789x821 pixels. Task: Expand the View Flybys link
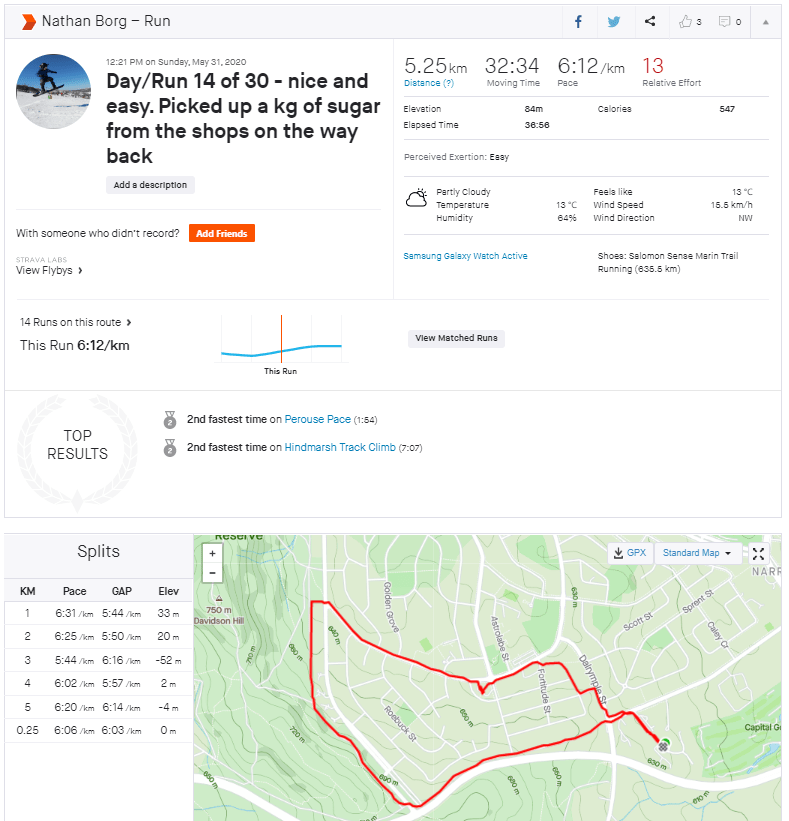coord(49,270)
